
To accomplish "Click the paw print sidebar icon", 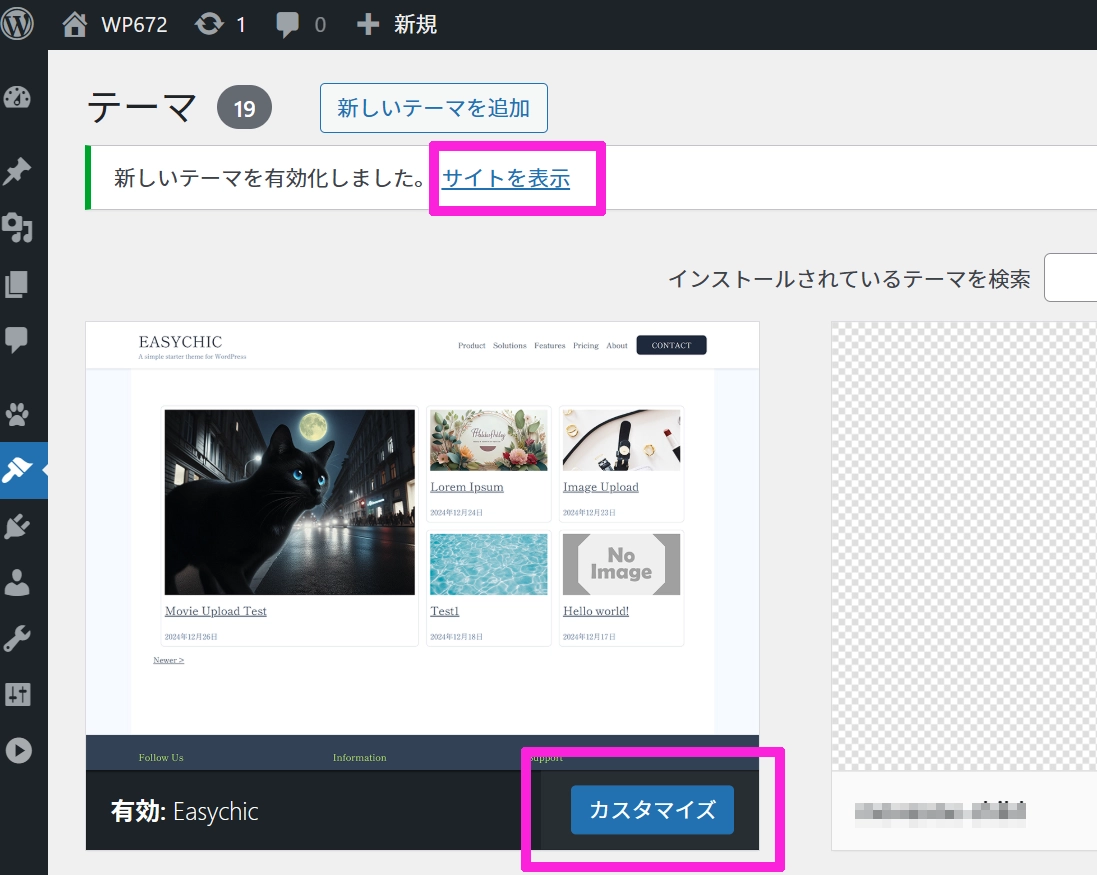I will click(18, 413).
